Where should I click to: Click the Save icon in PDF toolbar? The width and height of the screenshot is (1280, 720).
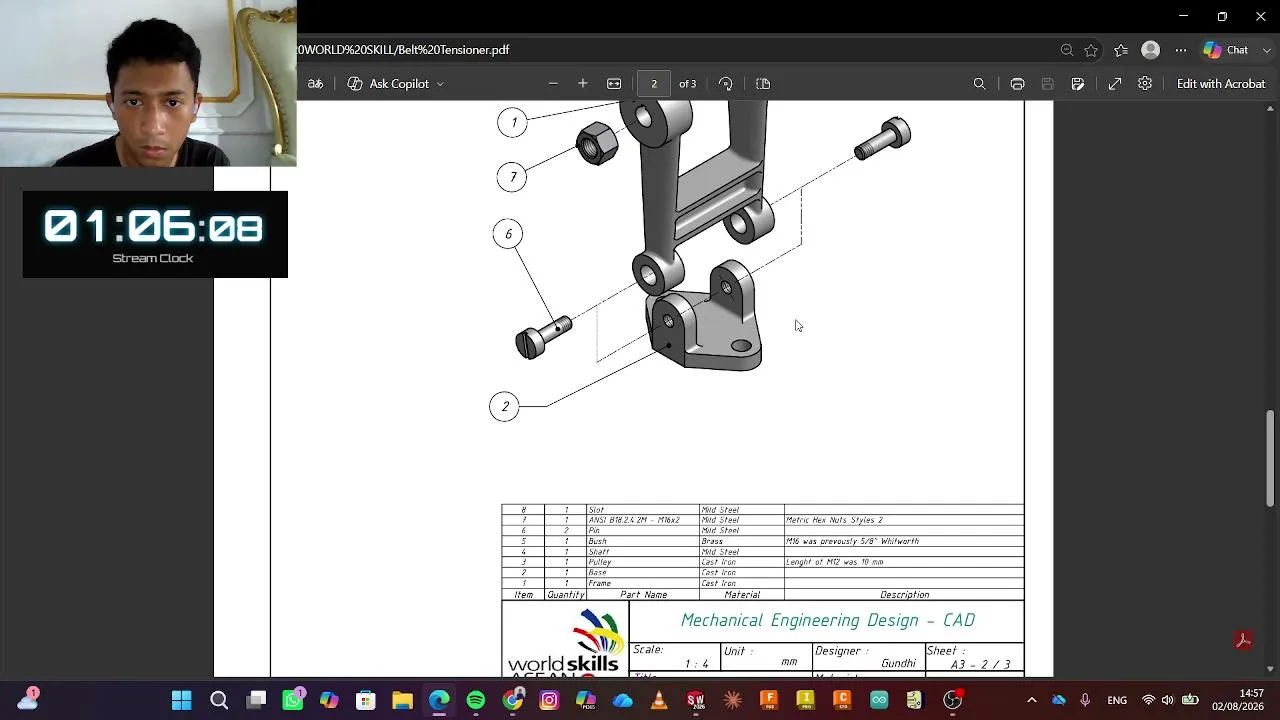[x=1047, y=84]
